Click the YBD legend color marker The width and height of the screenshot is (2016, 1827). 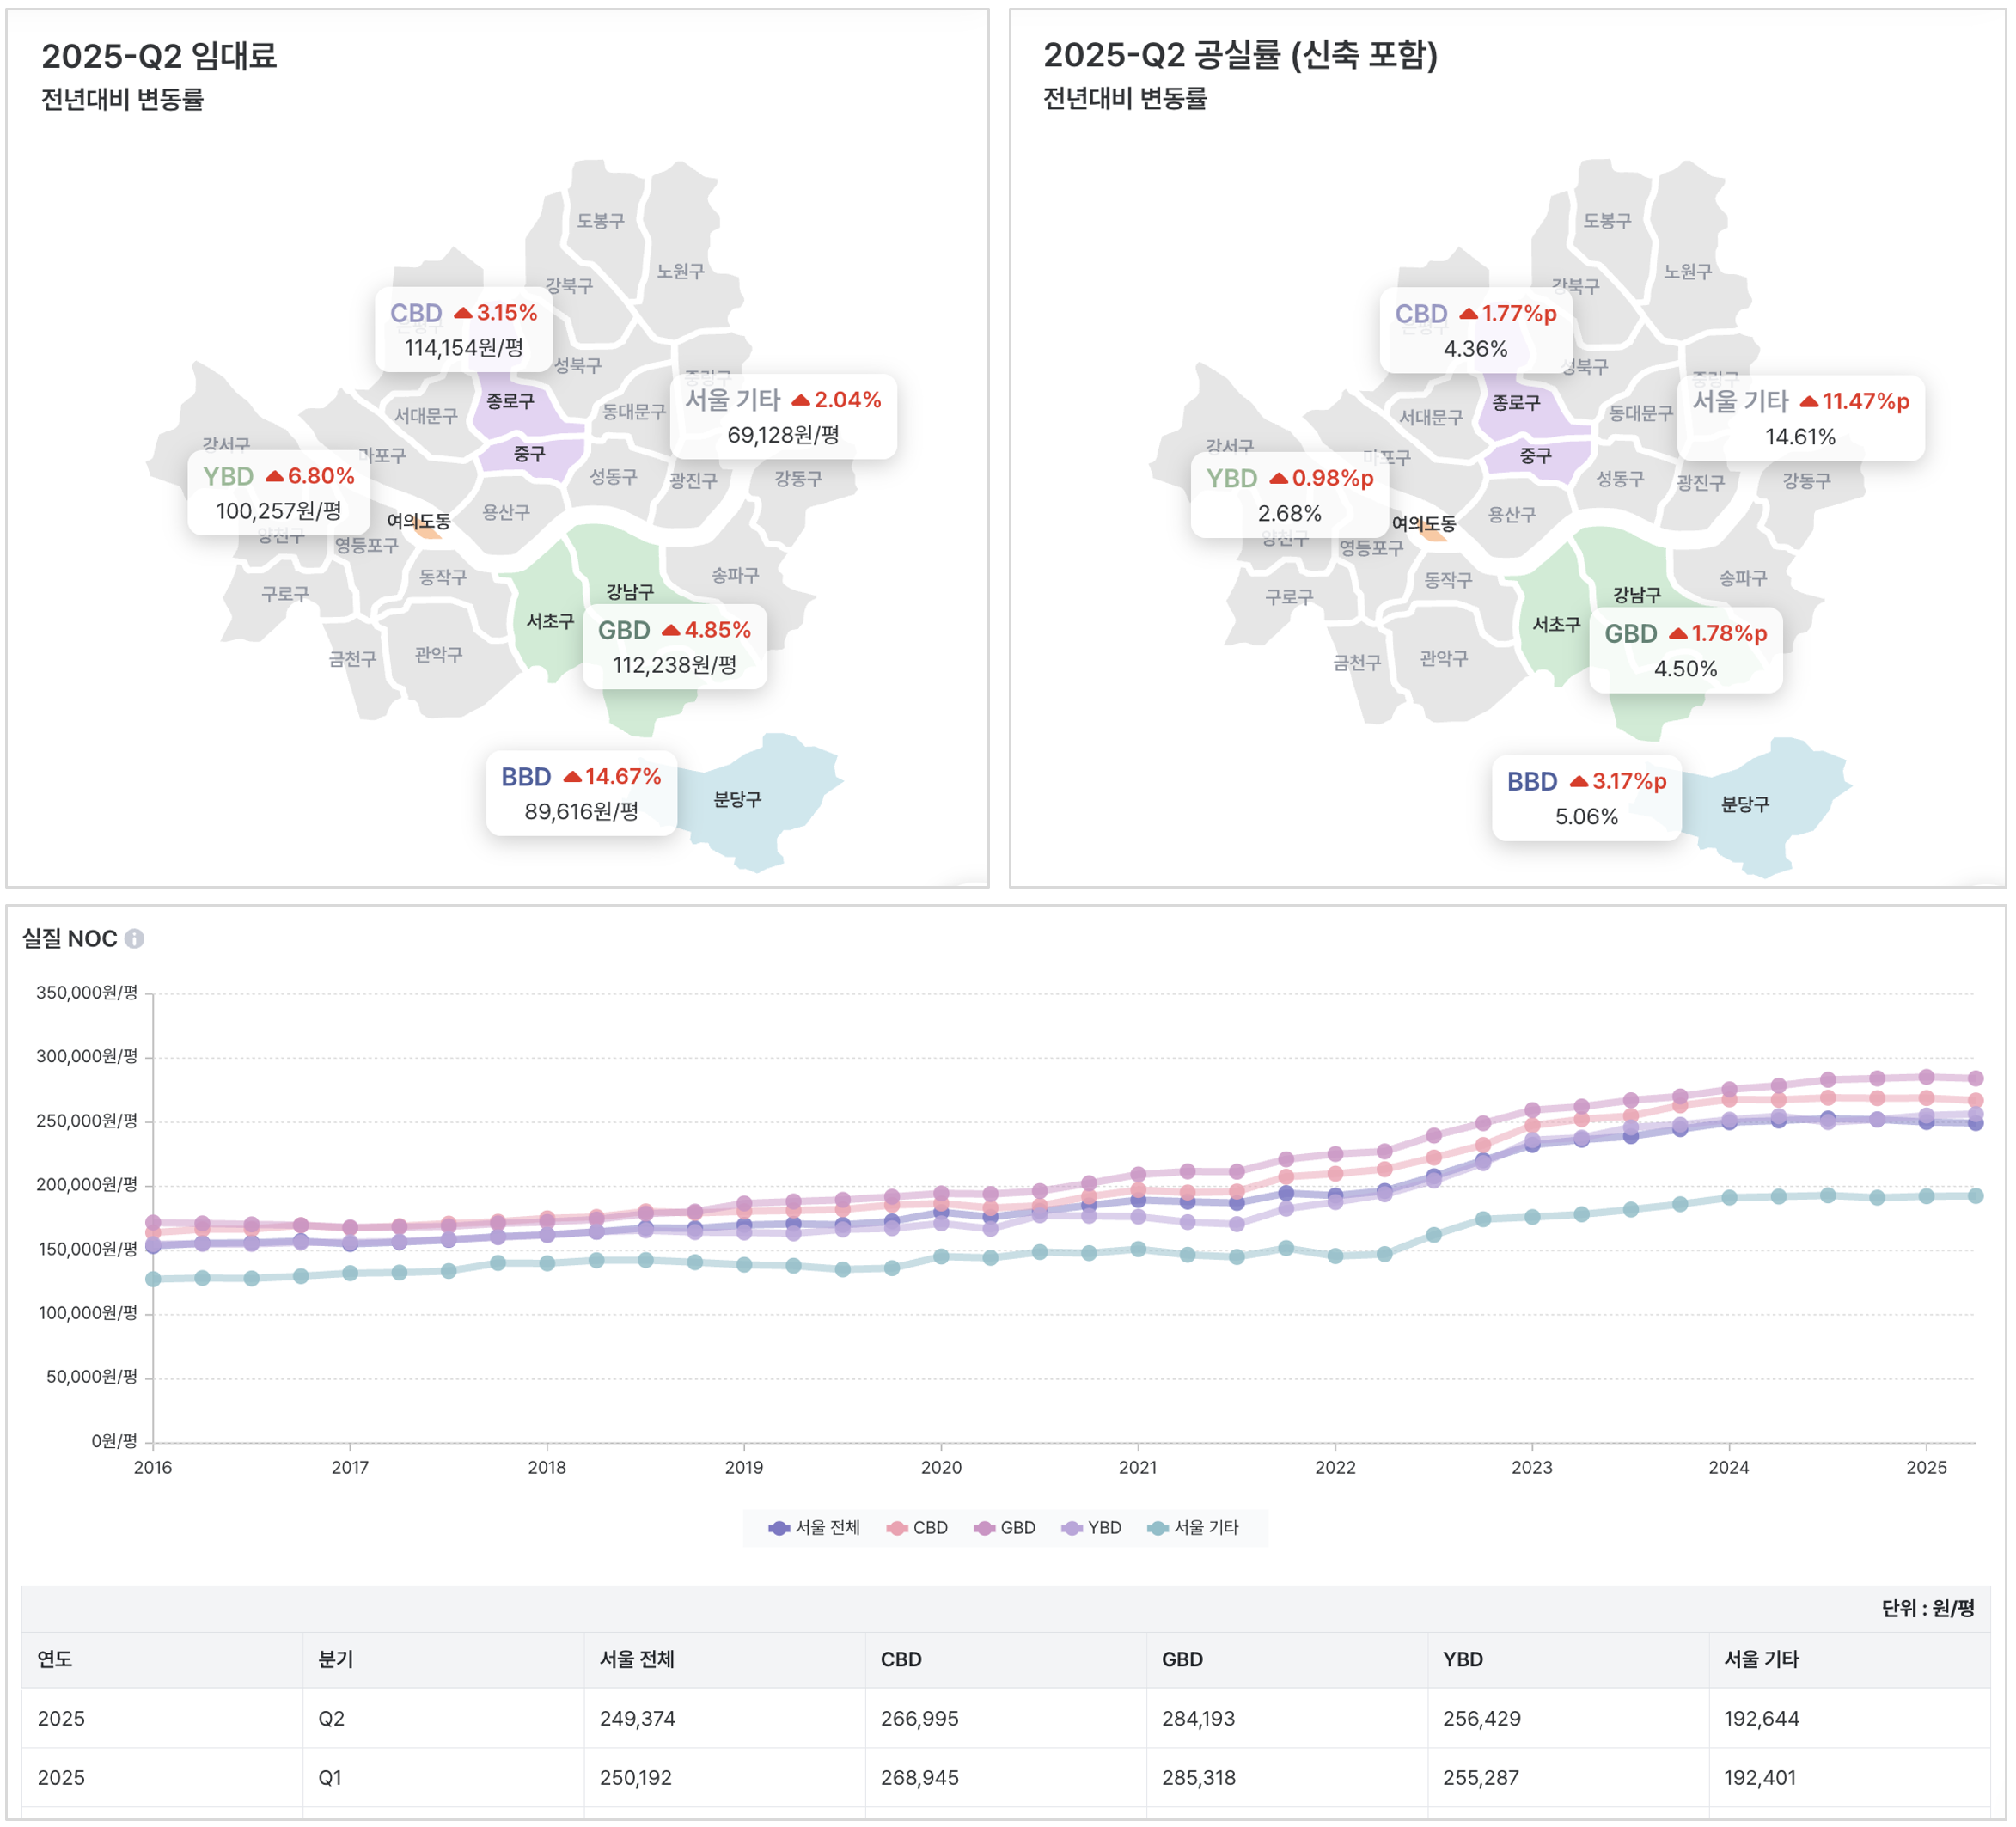click(1072, 1527)
